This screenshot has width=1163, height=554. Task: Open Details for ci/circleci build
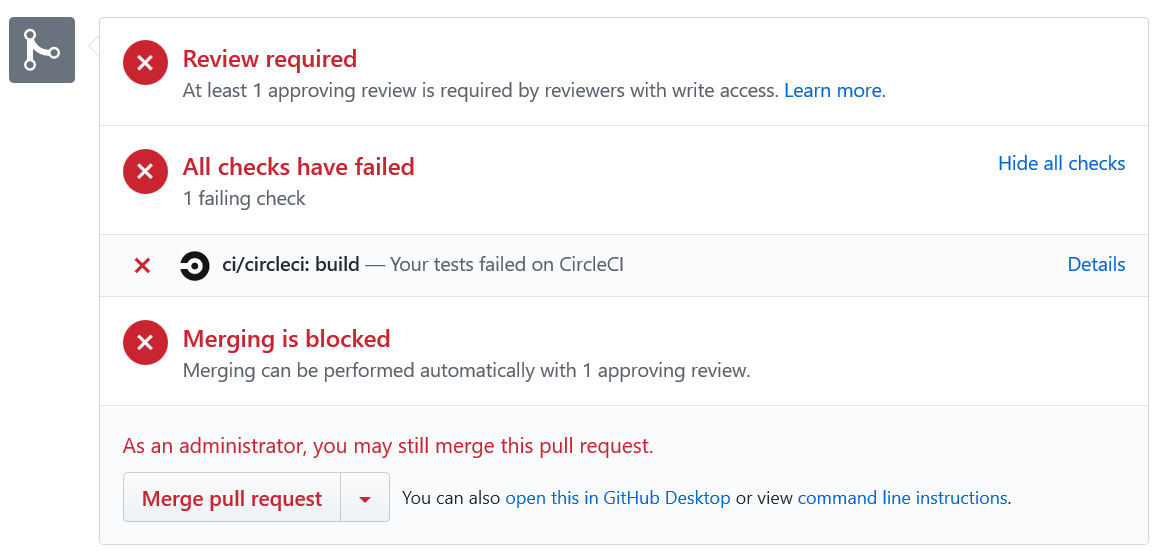tap(1096, 265)
